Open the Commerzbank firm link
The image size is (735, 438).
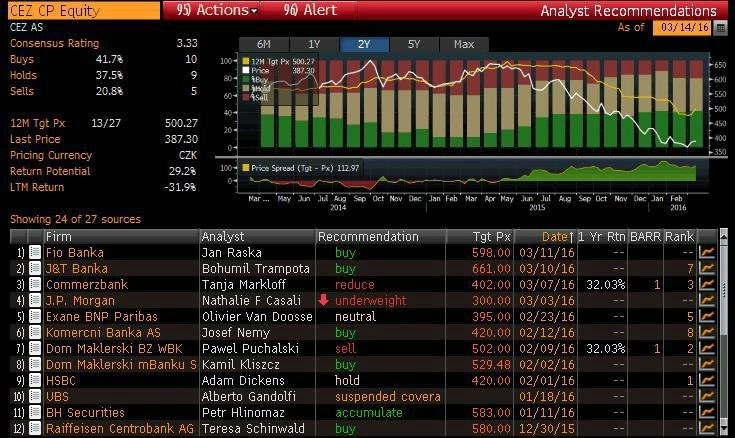[x=87, y=284]
